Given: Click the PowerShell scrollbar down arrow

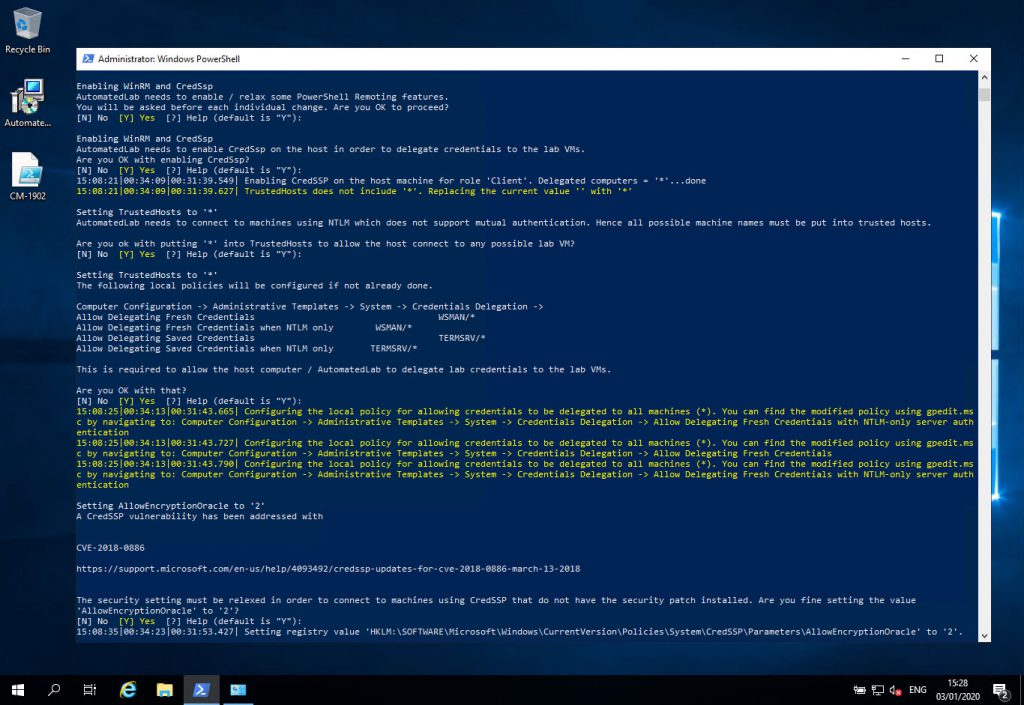Looking at the screenshot, I should coord(984,636).
